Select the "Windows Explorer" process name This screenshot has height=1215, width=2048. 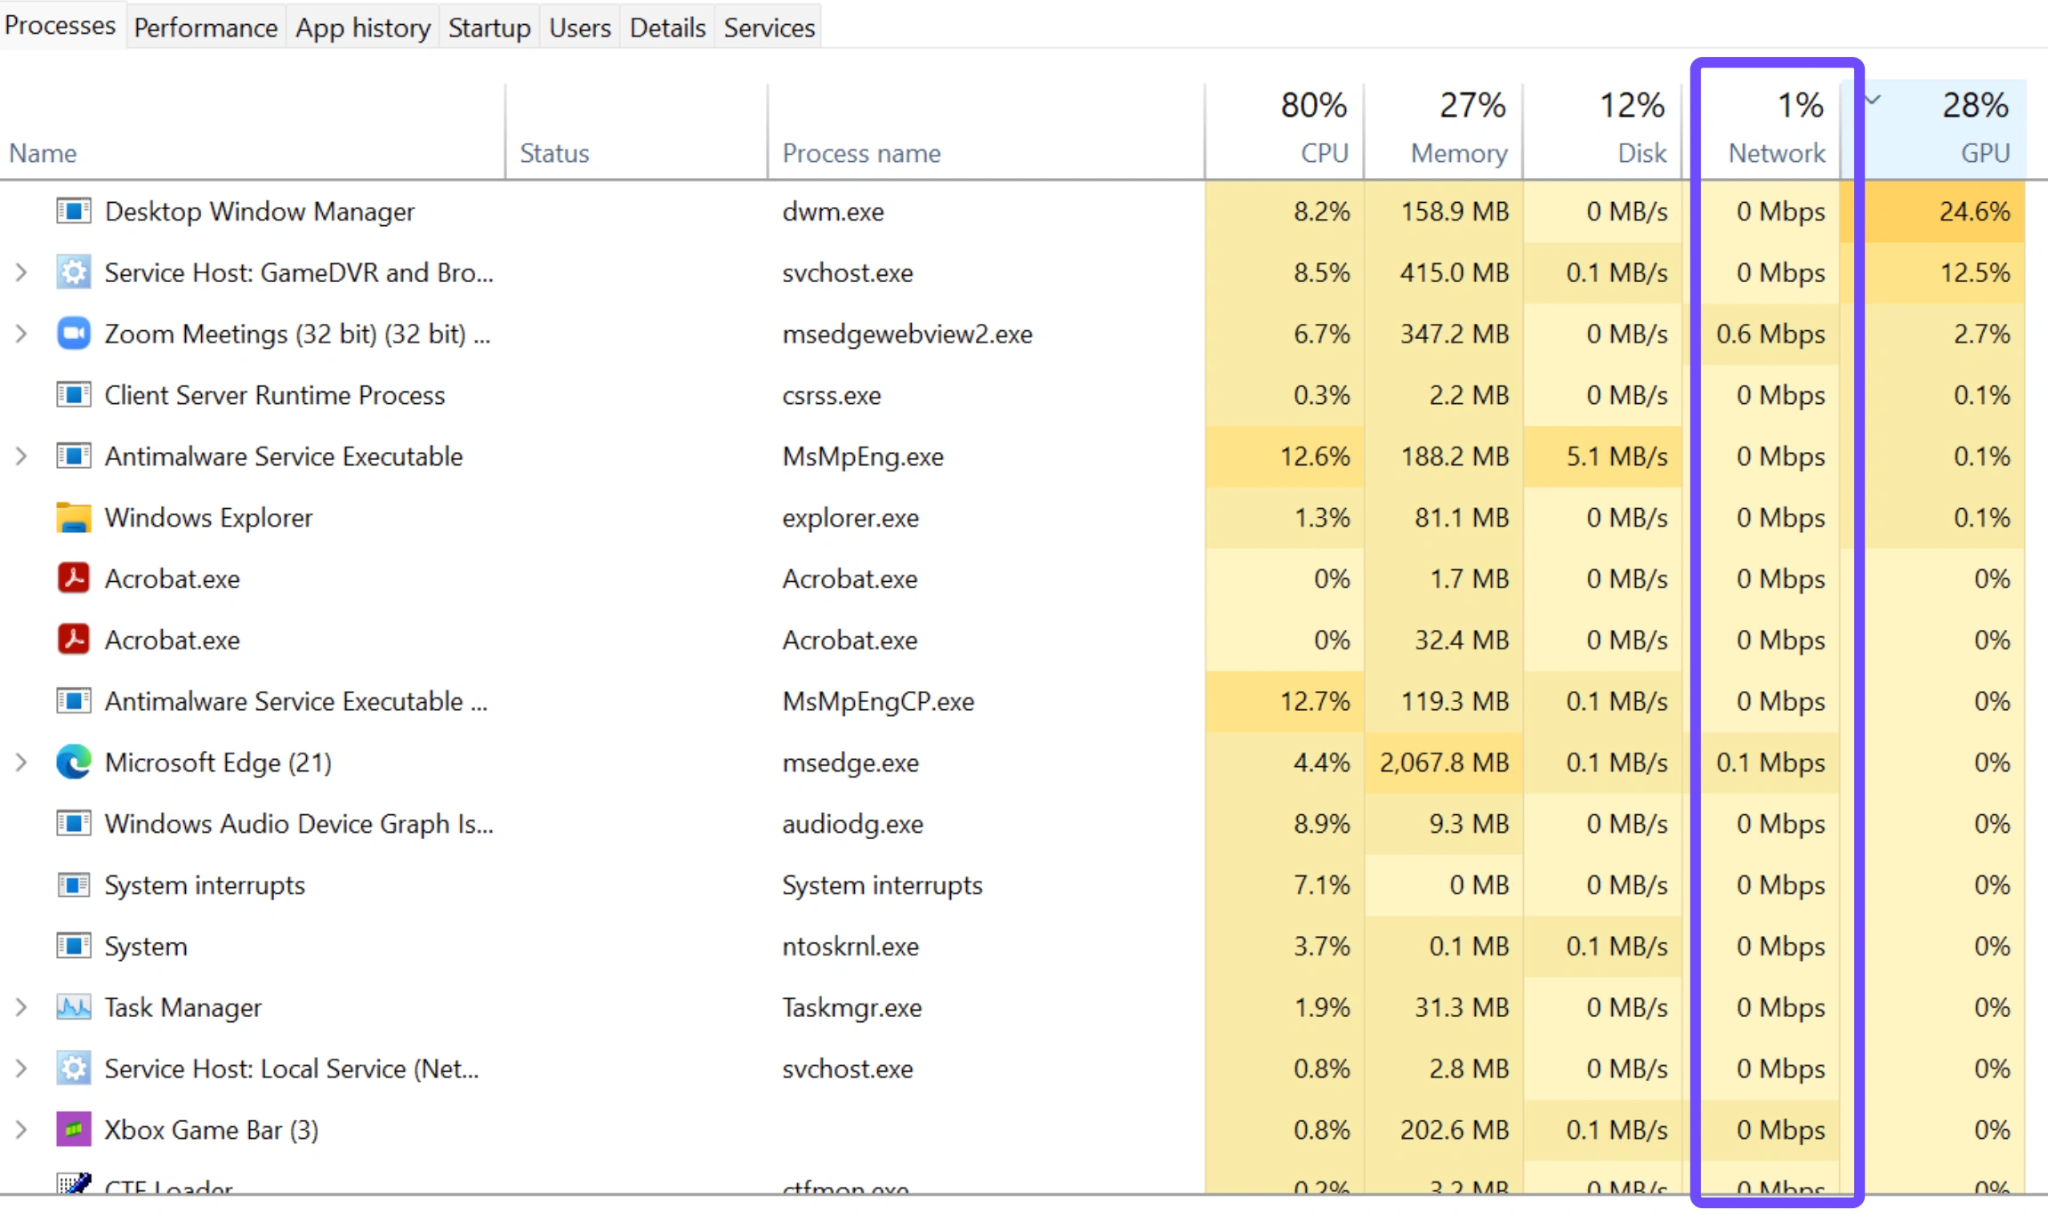click(x=208, y=517)
